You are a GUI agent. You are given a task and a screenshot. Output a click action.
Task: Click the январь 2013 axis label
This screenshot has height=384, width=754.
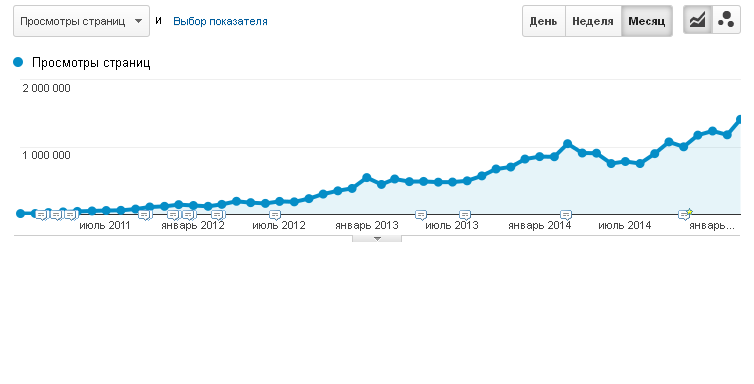(x=366, y=225)
